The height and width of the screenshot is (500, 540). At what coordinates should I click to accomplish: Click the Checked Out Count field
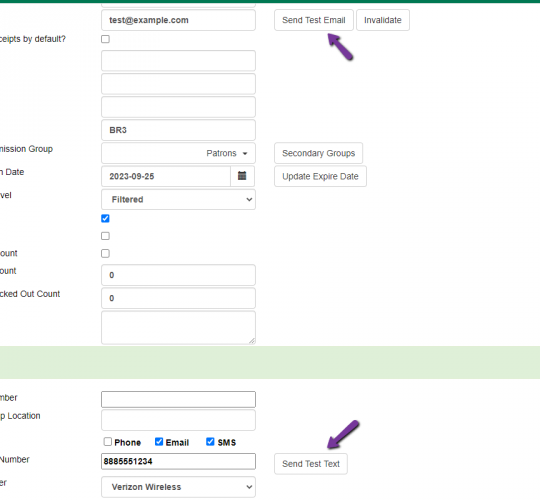click(178, 298)
